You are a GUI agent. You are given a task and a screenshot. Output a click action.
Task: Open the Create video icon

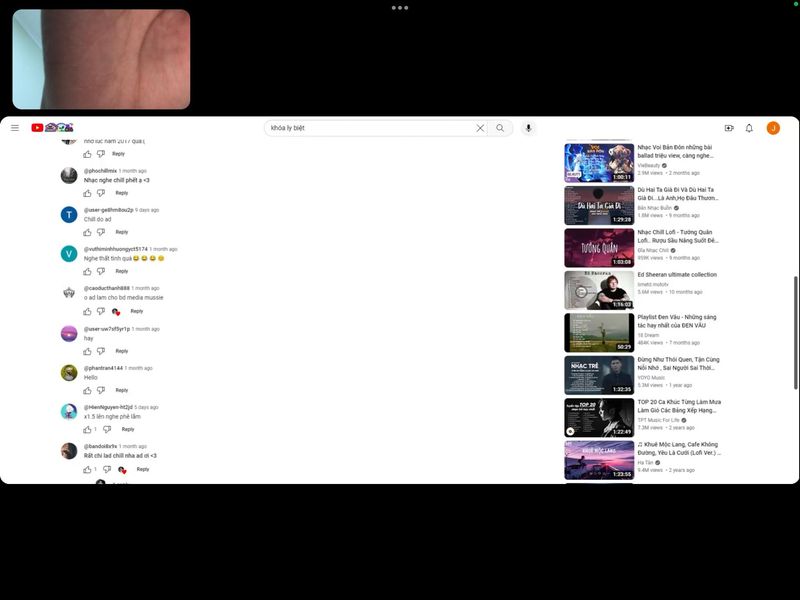(728, 128)
